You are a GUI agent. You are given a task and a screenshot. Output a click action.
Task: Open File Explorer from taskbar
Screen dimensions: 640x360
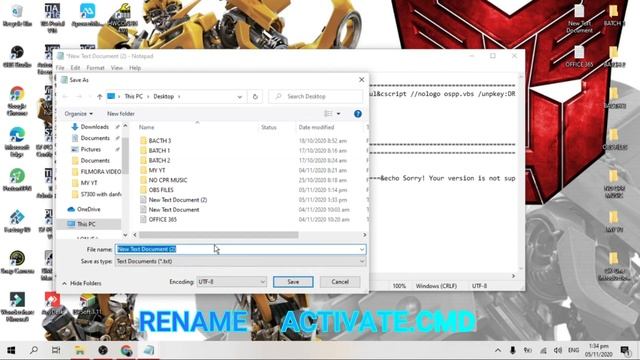pyautogui.click(x=79, y=350)
